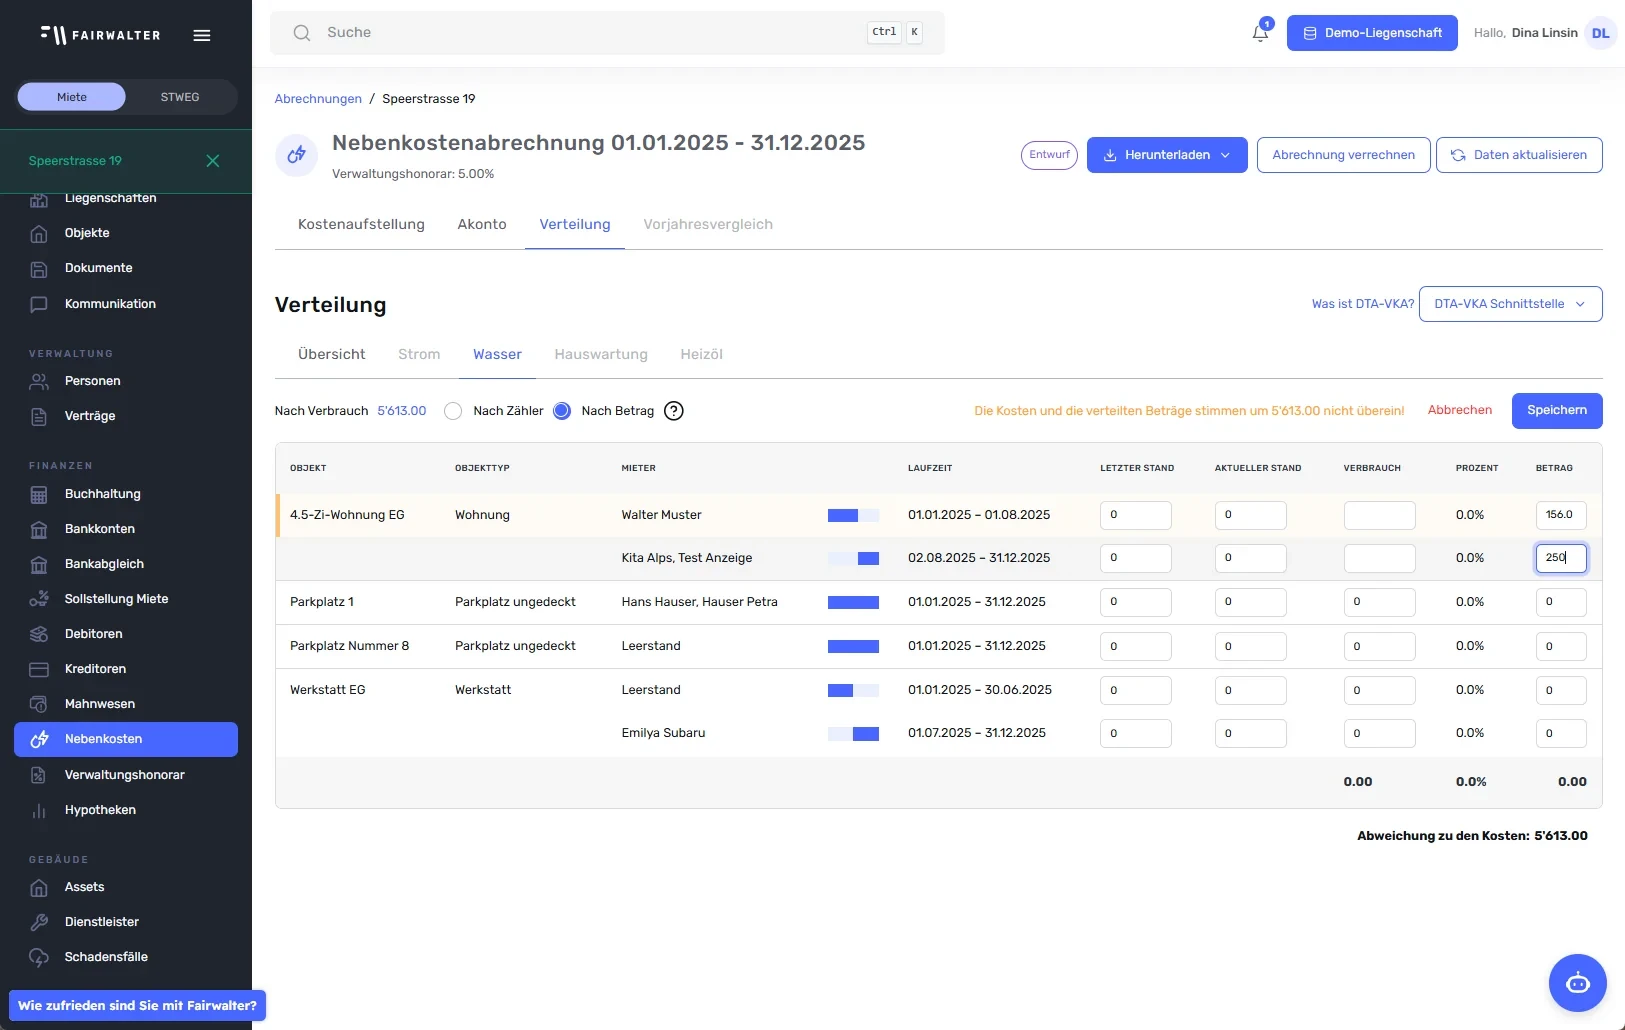Open the Herunterladen dropdown
This screenshot has width=1625, height=1030.
1167,155
